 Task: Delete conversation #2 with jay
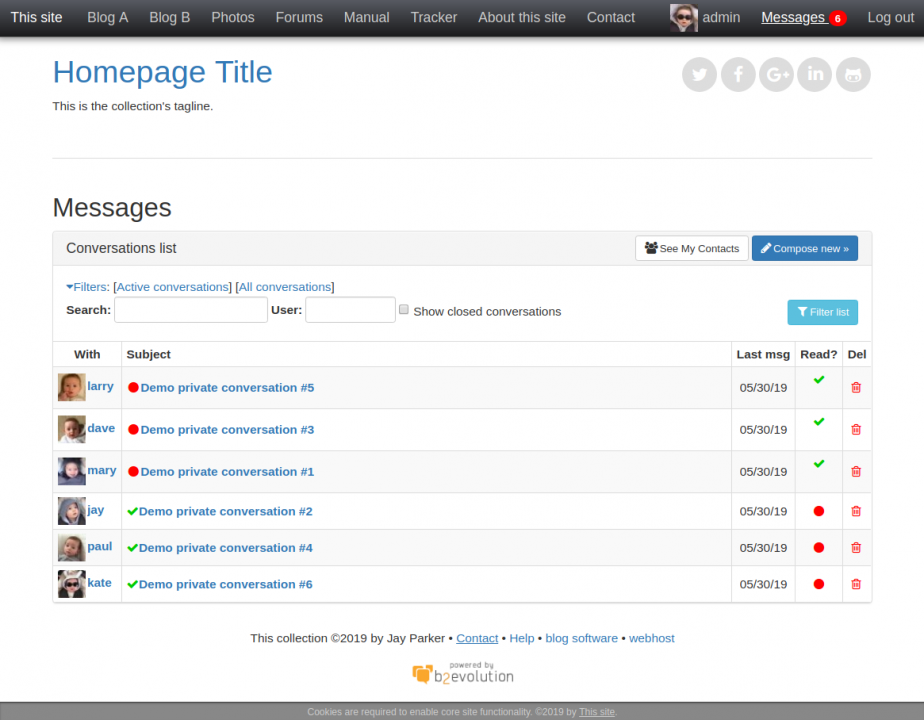(x=856, y=511)
